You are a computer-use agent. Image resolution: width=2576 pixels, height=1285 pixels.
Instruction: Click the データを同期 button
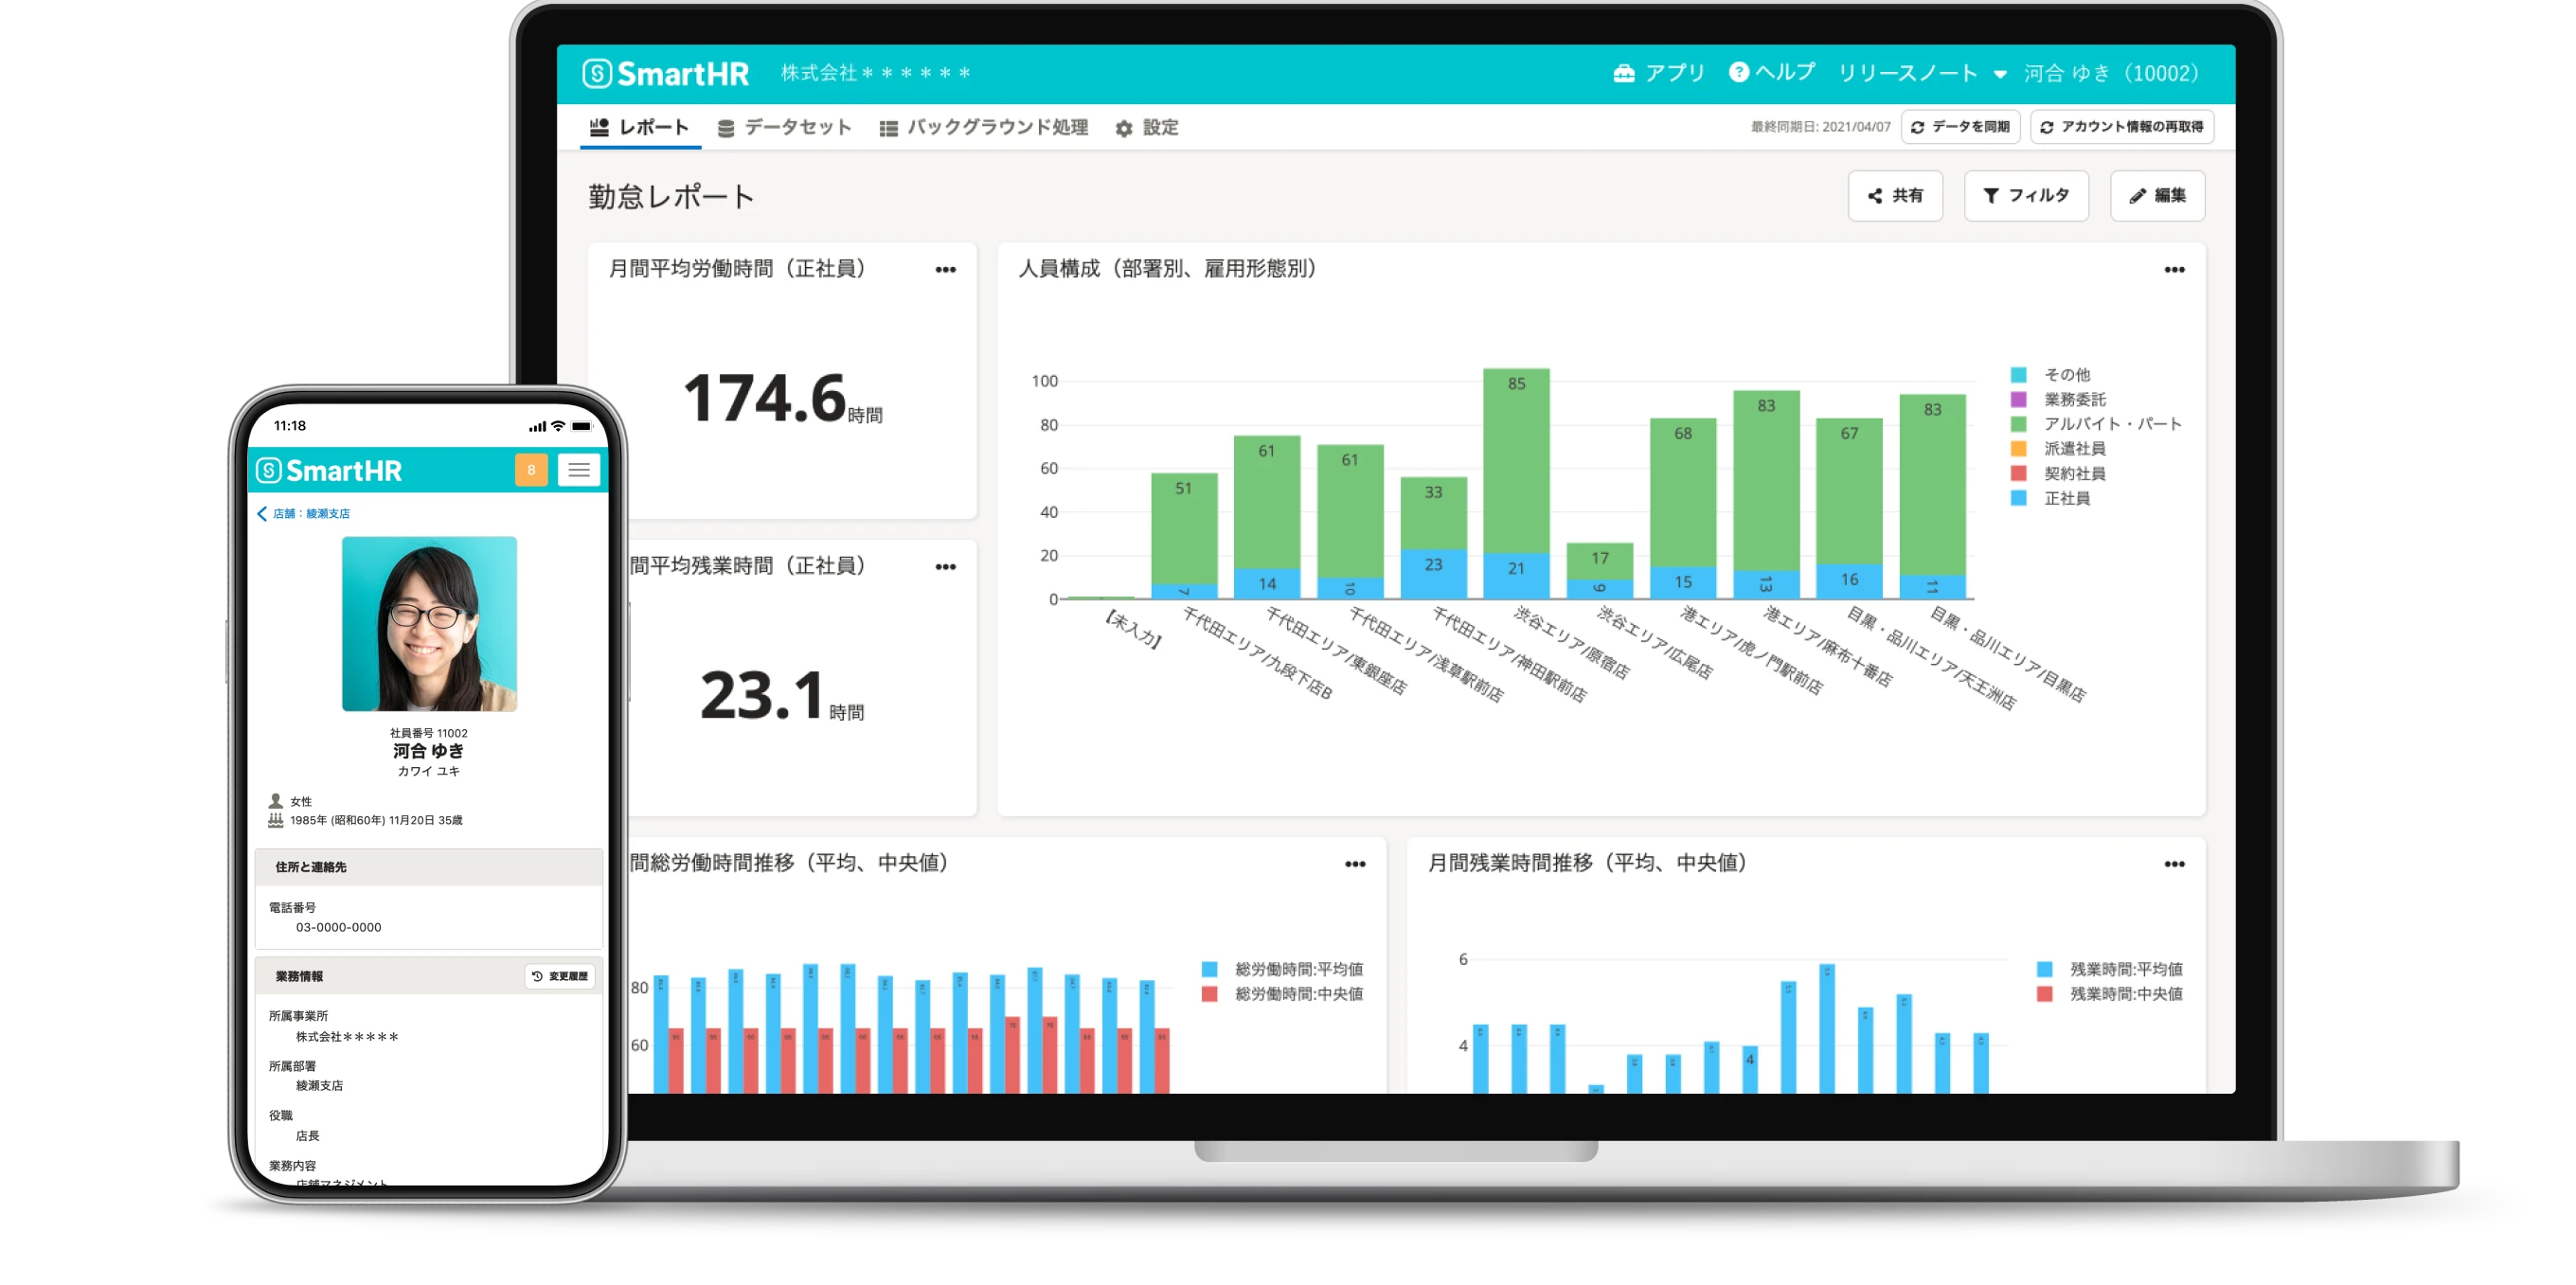tap(1960, 127)
